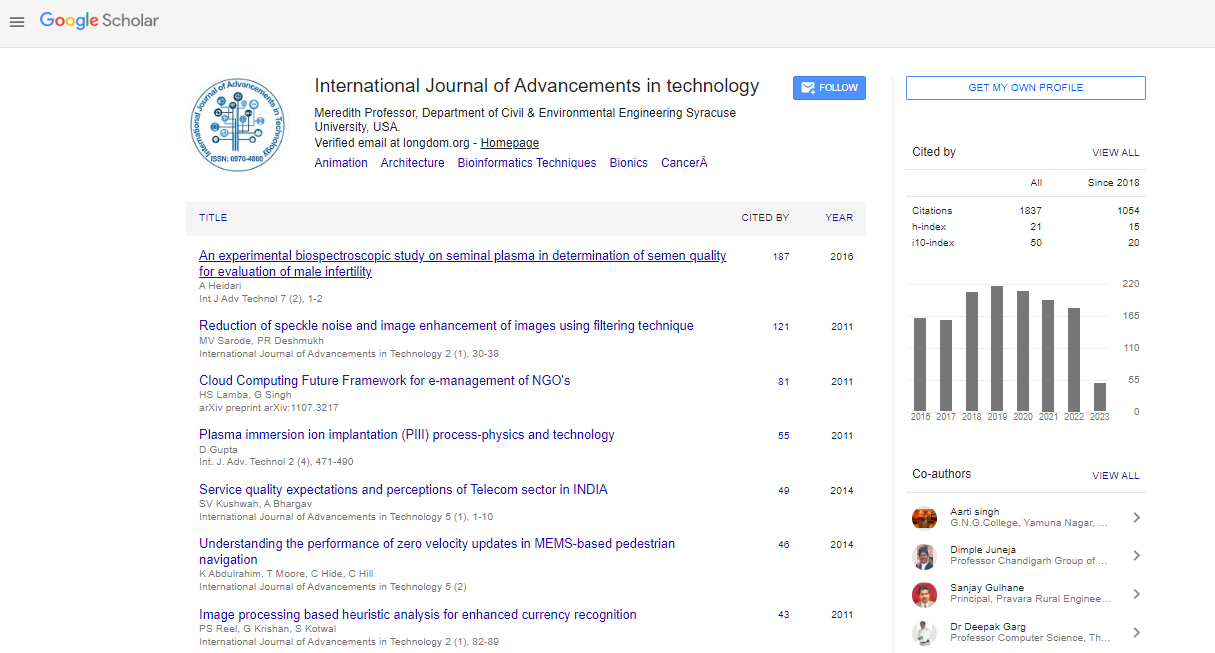
Task: Select the Bioinformatics Techniques topic link
Action: tap(526, 163)
